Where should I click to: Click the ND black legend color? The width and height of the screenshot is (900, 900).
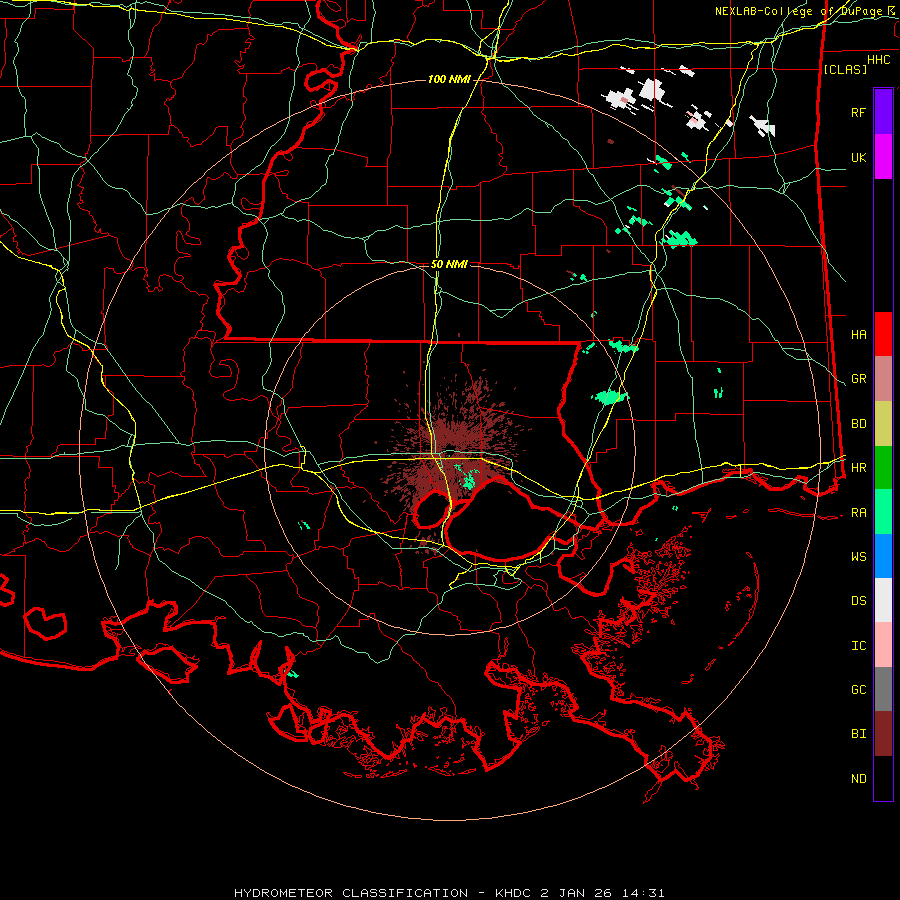(883, 778)
